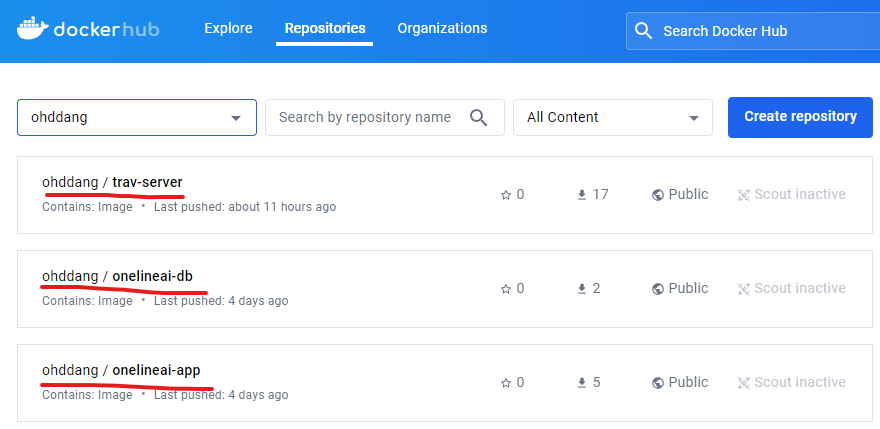Click the download icon on trav-server row
This screenshot has height=429, width=880.
coord(581,195)
